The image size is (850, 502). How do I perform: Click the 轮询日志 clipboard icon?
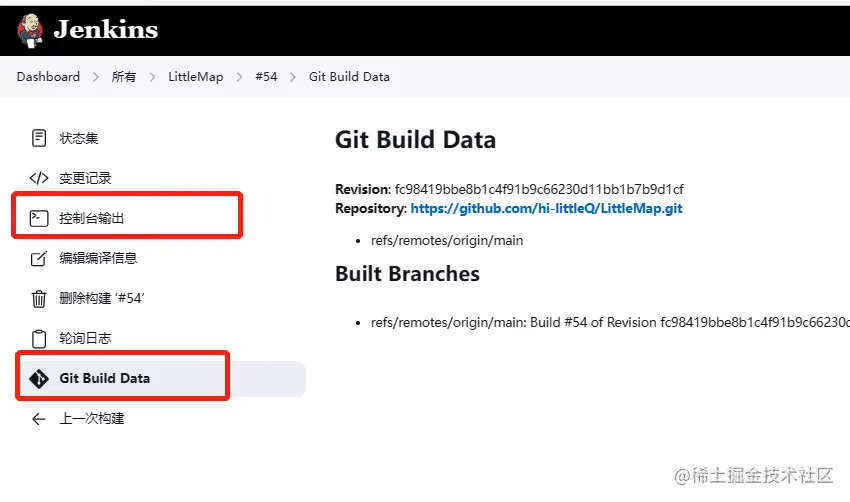point(39,338)
